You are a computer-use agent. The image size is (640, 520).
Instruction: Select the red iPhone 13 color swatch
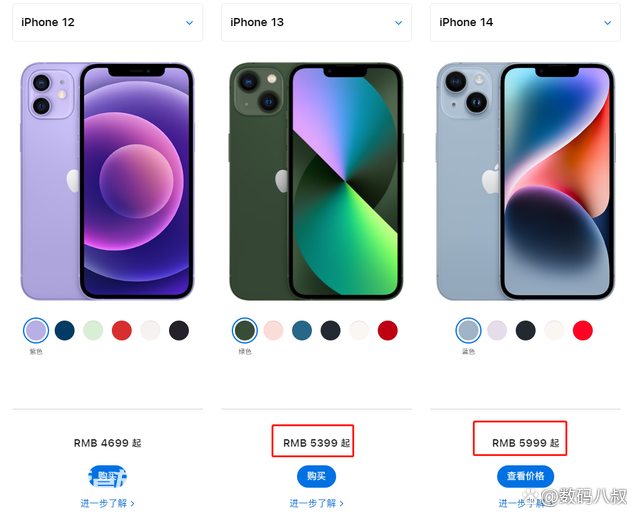pos(388,330)
